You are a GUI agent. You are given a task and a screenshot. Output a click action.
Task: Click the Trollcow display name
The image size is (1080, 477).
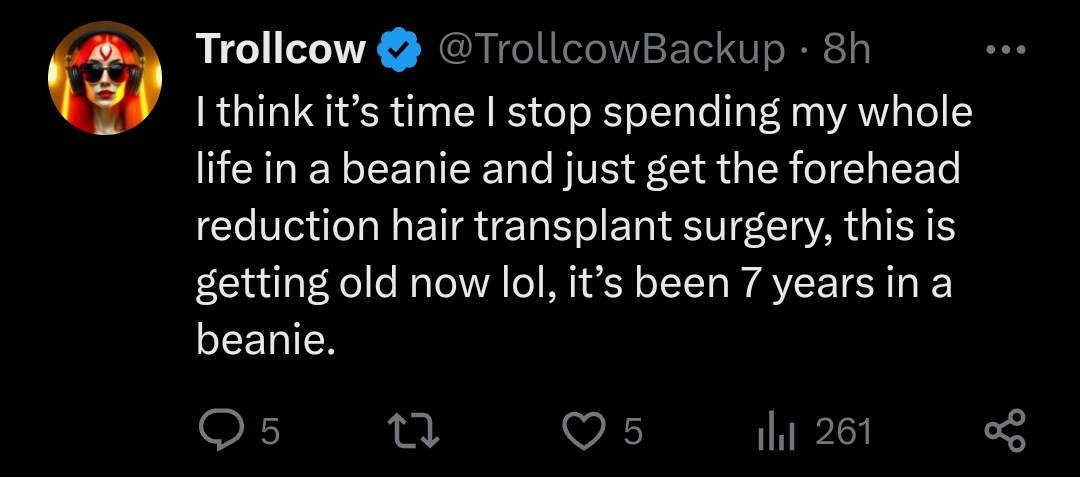[x=282, y=49]
